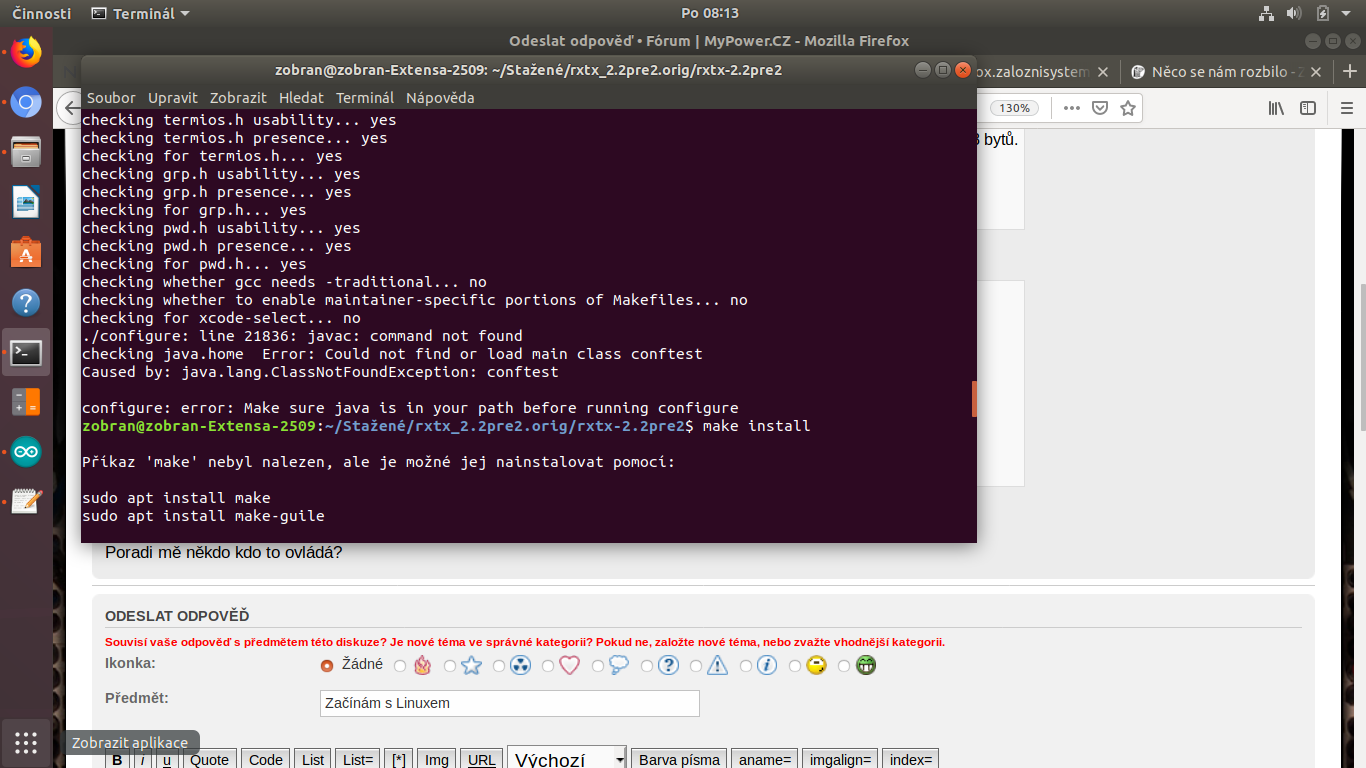The width and height of the screenshot is (1366, 768).
Task: Open Chromium browser from the dock
Action: click(x=26, y=103)
